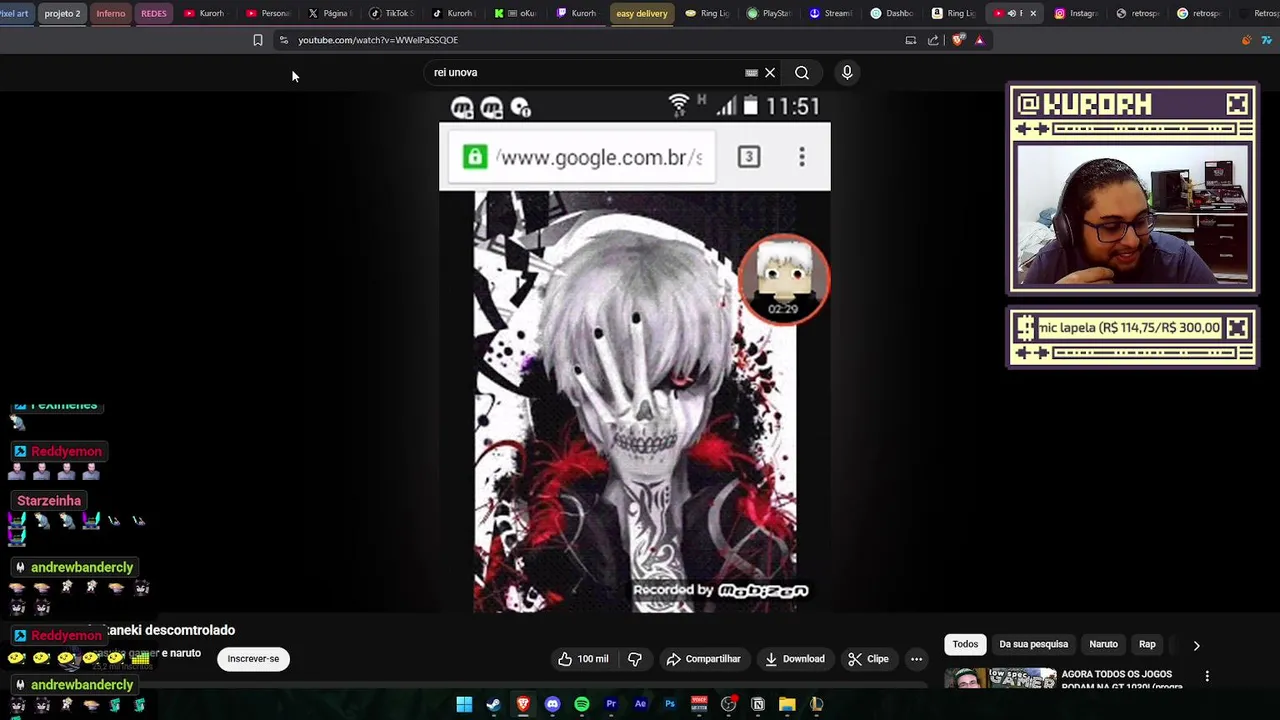Open site information icon in address bar
The width and height of the screenshot is (1280, 720).
(x=284, y=40)
